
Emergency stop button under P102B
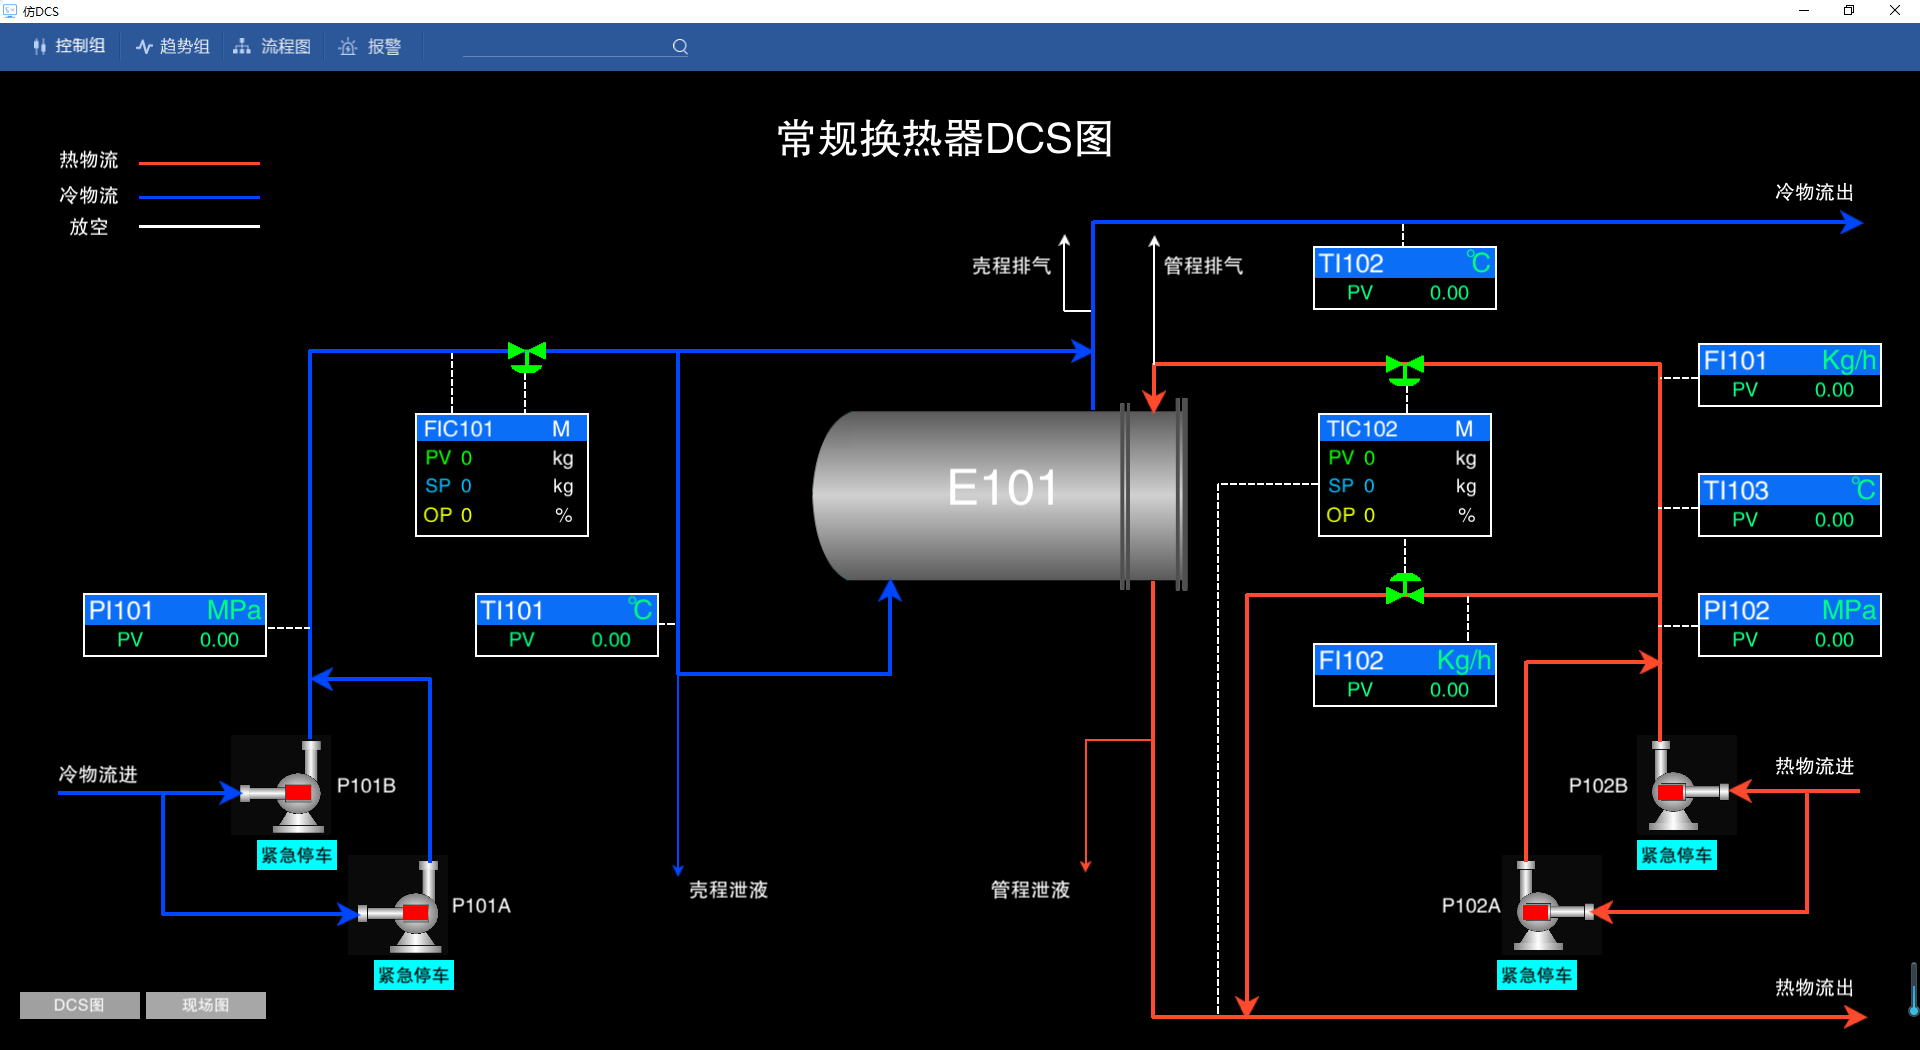(x=1677, y=855)
